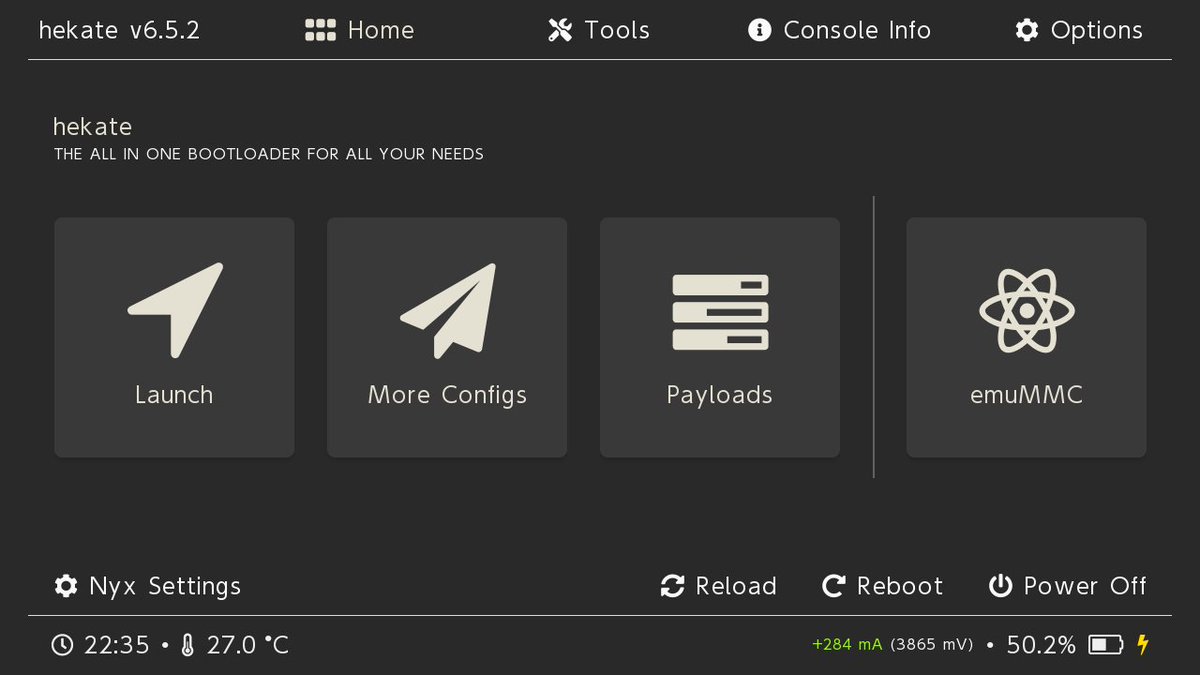Click the Reboot arrow icon

click(x=834, y=586)
